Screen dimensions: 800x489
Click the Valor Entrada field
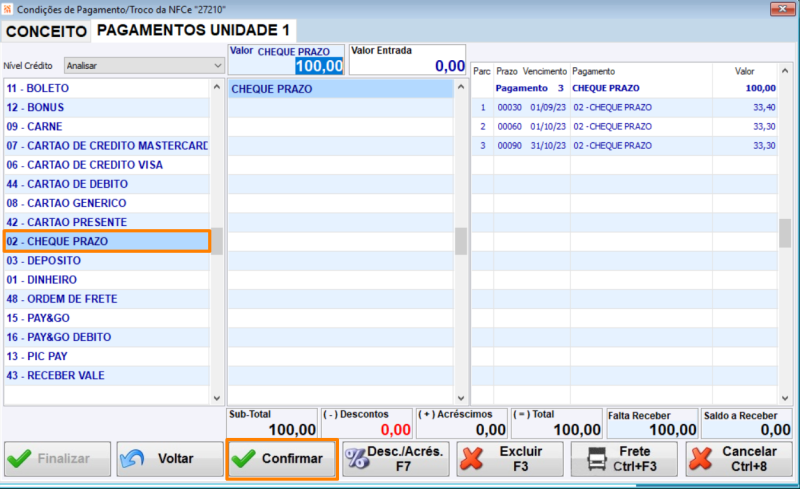[407, 59]
